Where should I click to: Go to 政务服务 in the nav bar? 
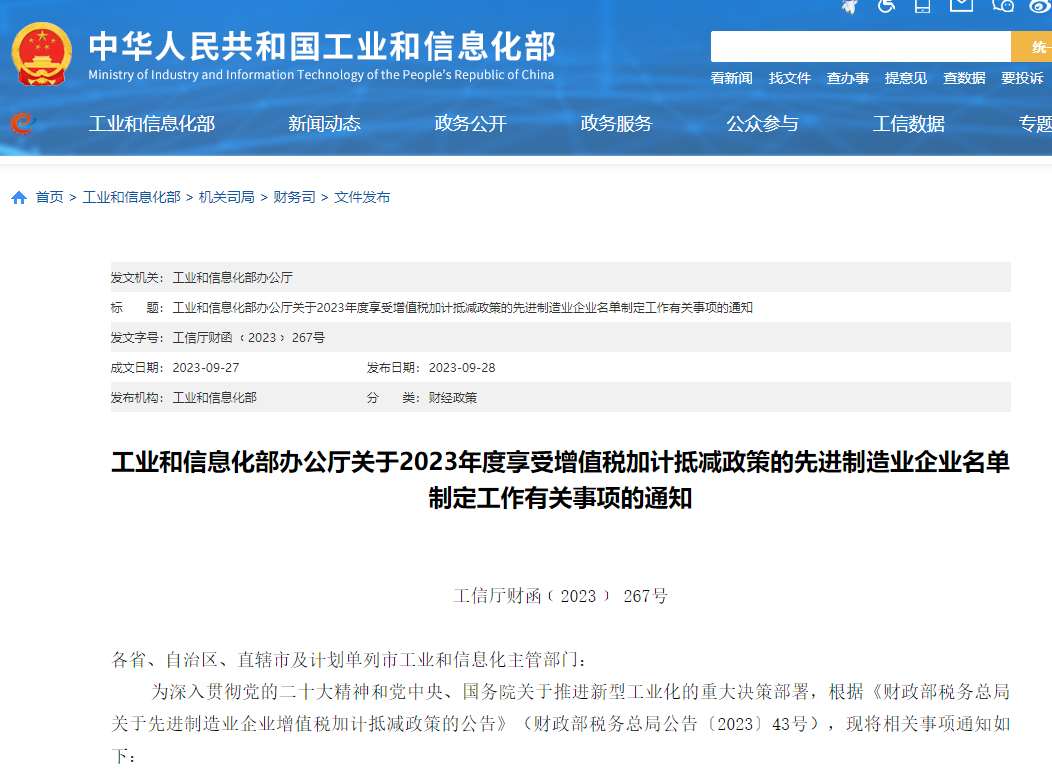point(616,124)
